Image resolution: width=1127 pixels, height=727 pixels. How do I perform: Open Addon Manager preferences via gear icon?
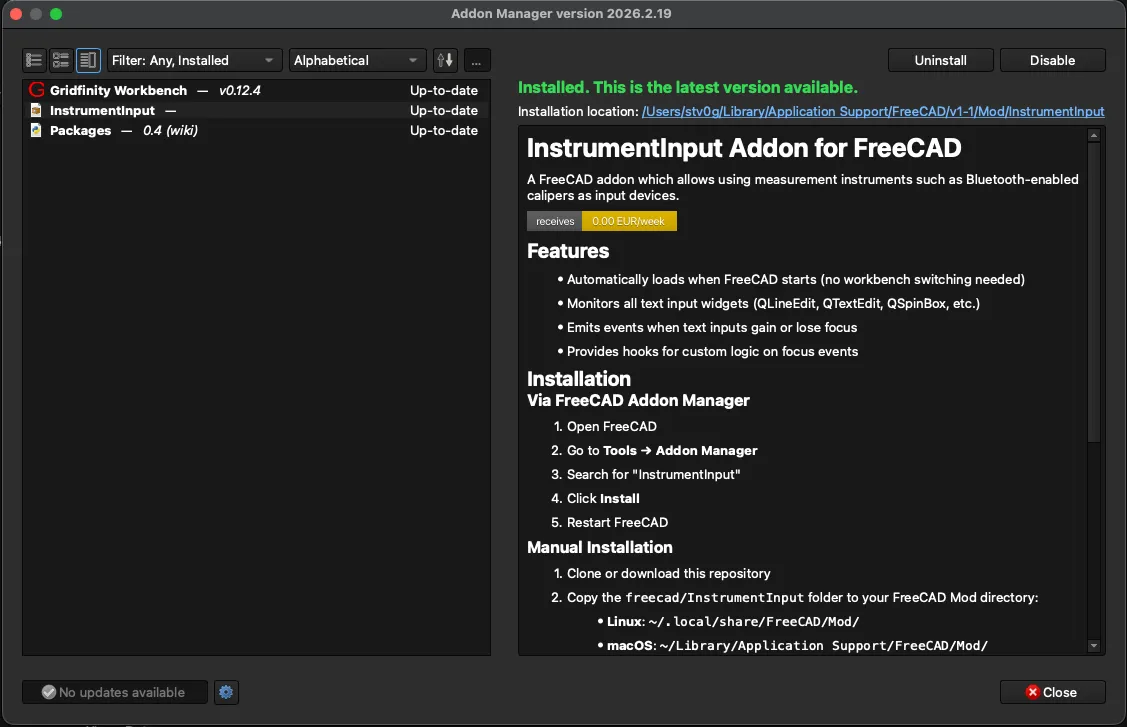[x=226, y=692]
